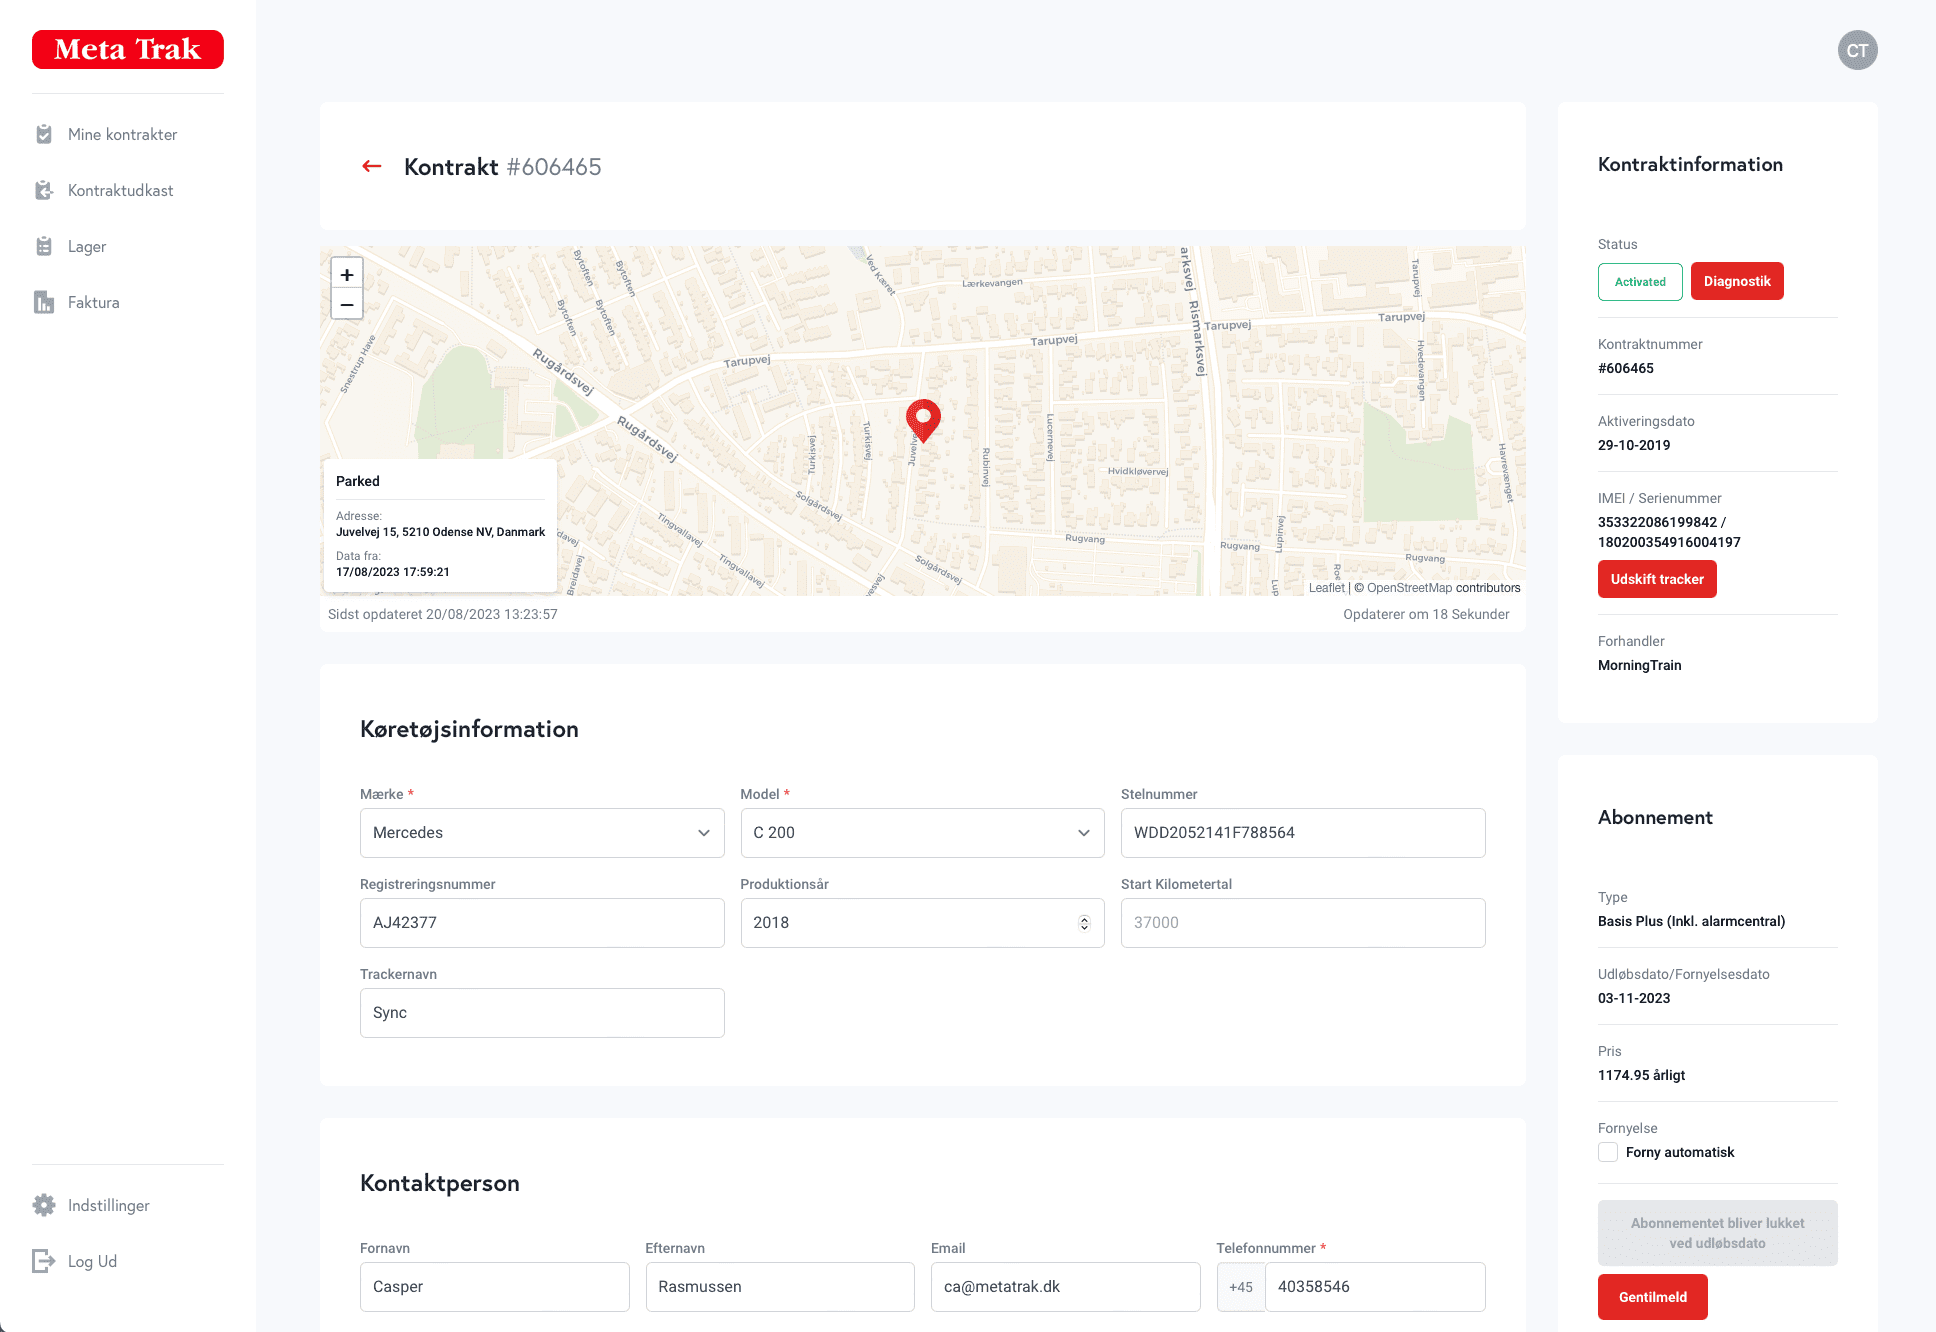Click the Mine kontrakter sidebar icon
1936x1332 pixels.
(x=44, y=134)
